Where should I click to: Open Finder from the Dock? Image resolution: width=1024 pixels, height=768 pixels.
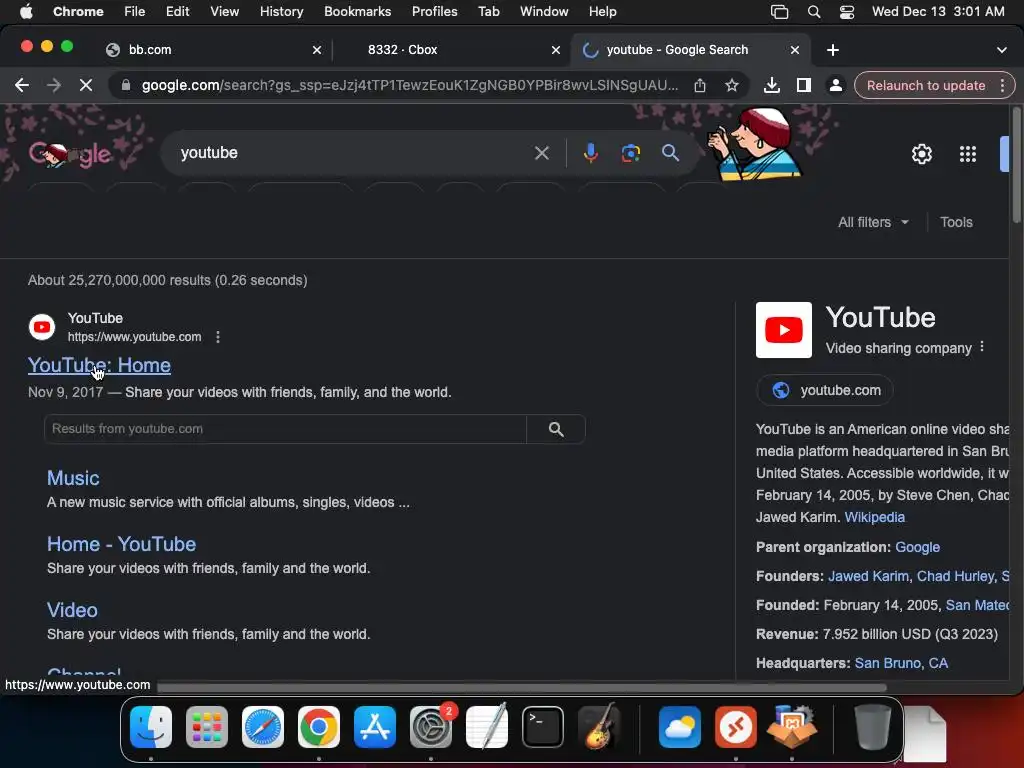click(151, 727)
